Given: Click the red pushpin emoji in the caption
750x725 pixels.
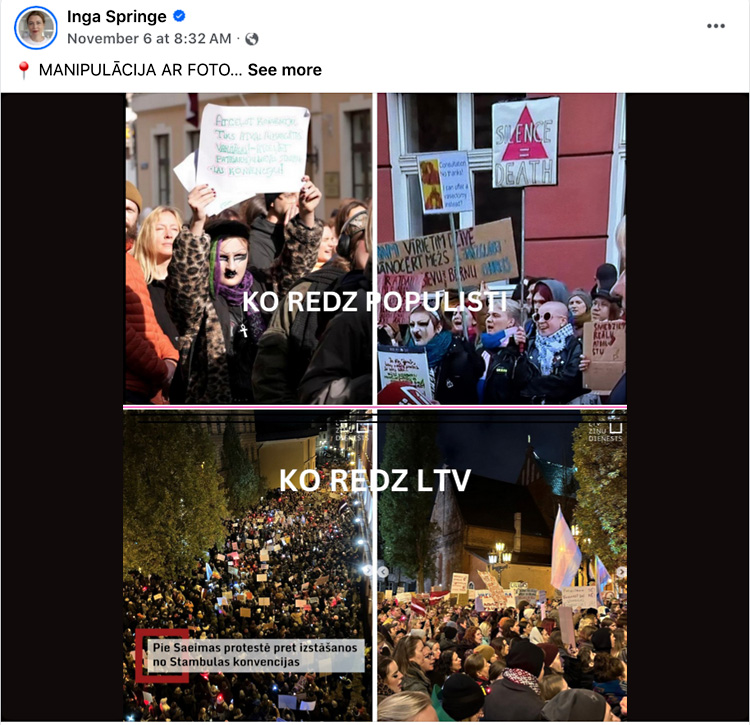Looking at the screenshot, I should [x=23, y=70].
